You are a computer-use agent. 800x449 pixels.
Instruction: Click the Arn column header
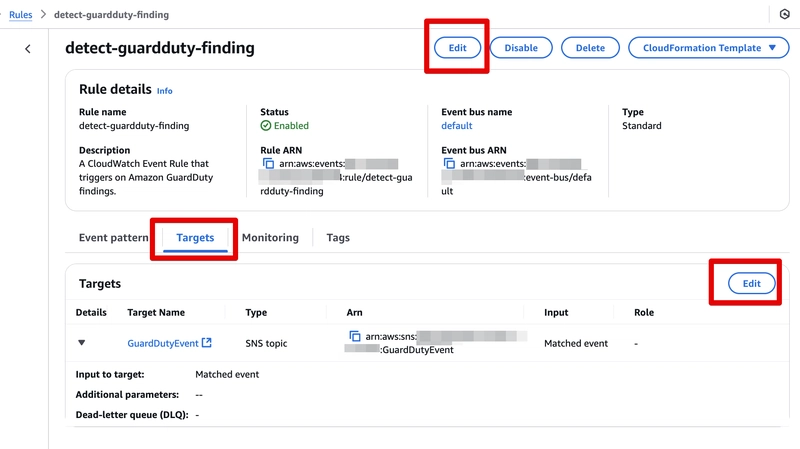pos(355,312)
